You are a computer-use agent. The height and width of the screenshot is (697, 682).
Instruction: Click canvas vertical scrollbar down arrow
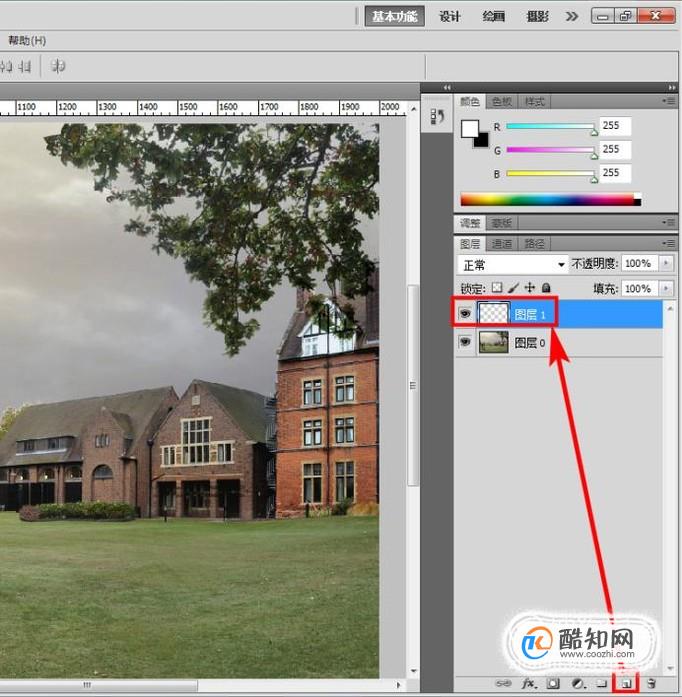(413, 671)
